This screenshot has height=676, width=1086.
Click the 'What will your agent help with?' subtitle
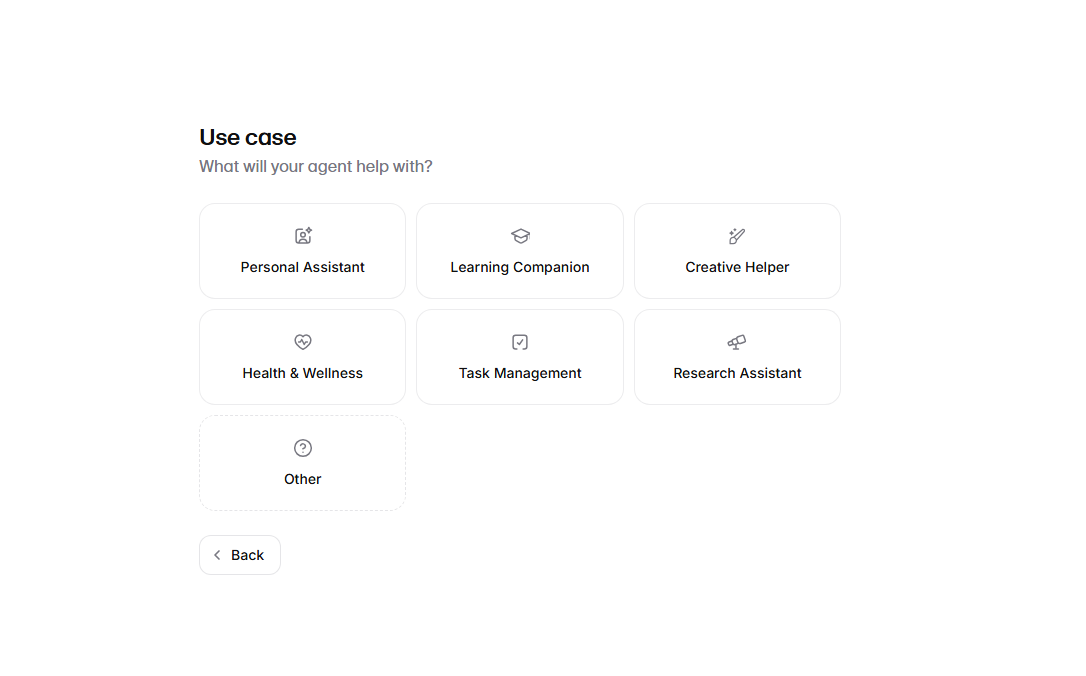click(316, 167)
